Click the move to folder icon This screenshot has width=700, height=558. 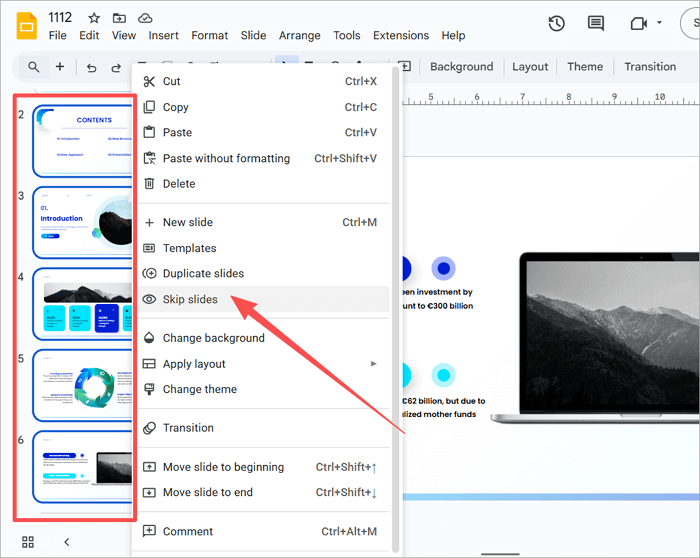pos(120,18)
